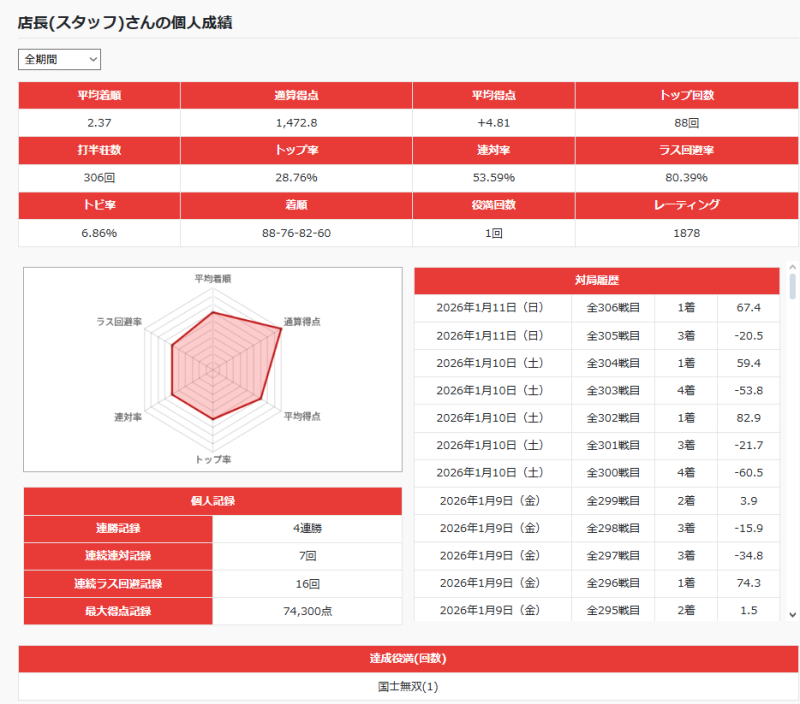This screenshot has height=704, width=800.
Task: Select the 全302戦目 match row
Action: pyautogui.click(x=596, y=417)
